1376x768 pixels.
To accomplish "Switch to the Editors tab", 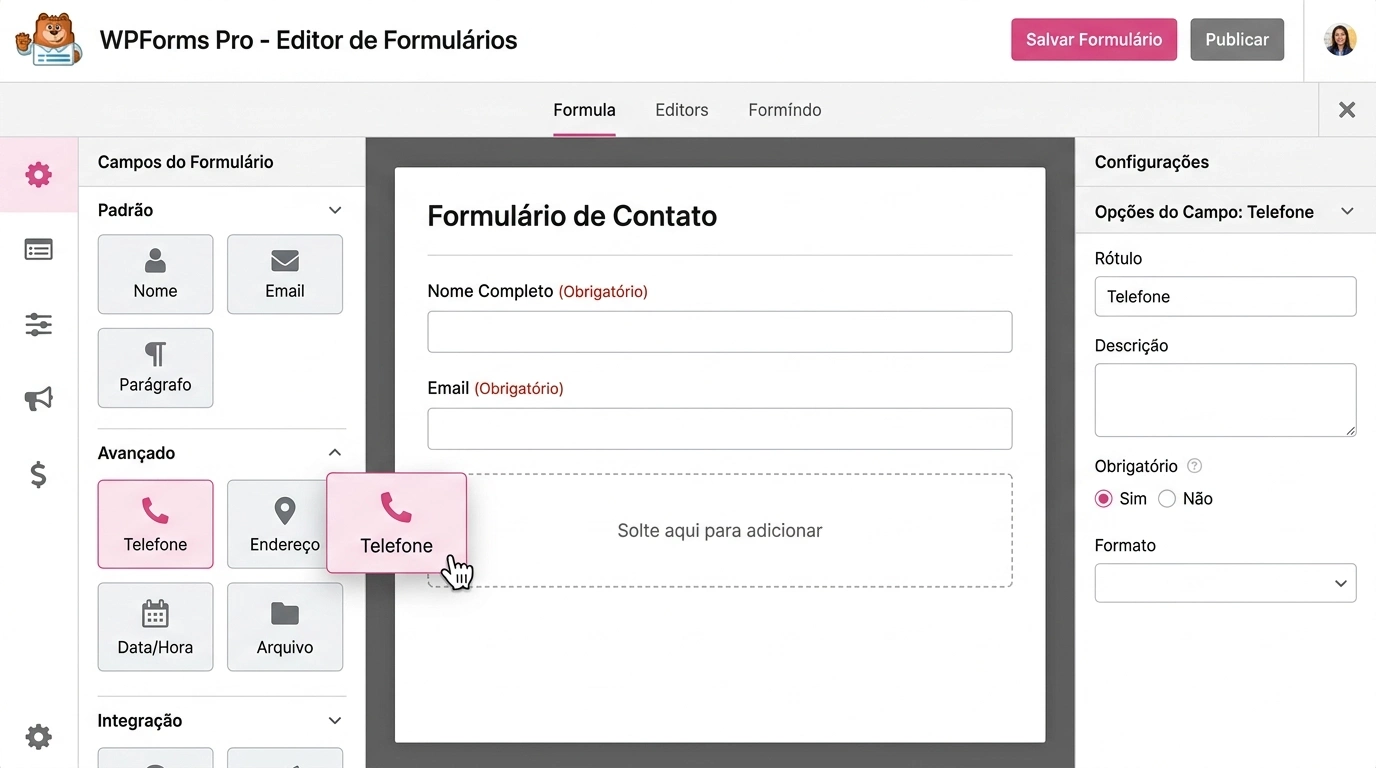I will pos(682,110).
